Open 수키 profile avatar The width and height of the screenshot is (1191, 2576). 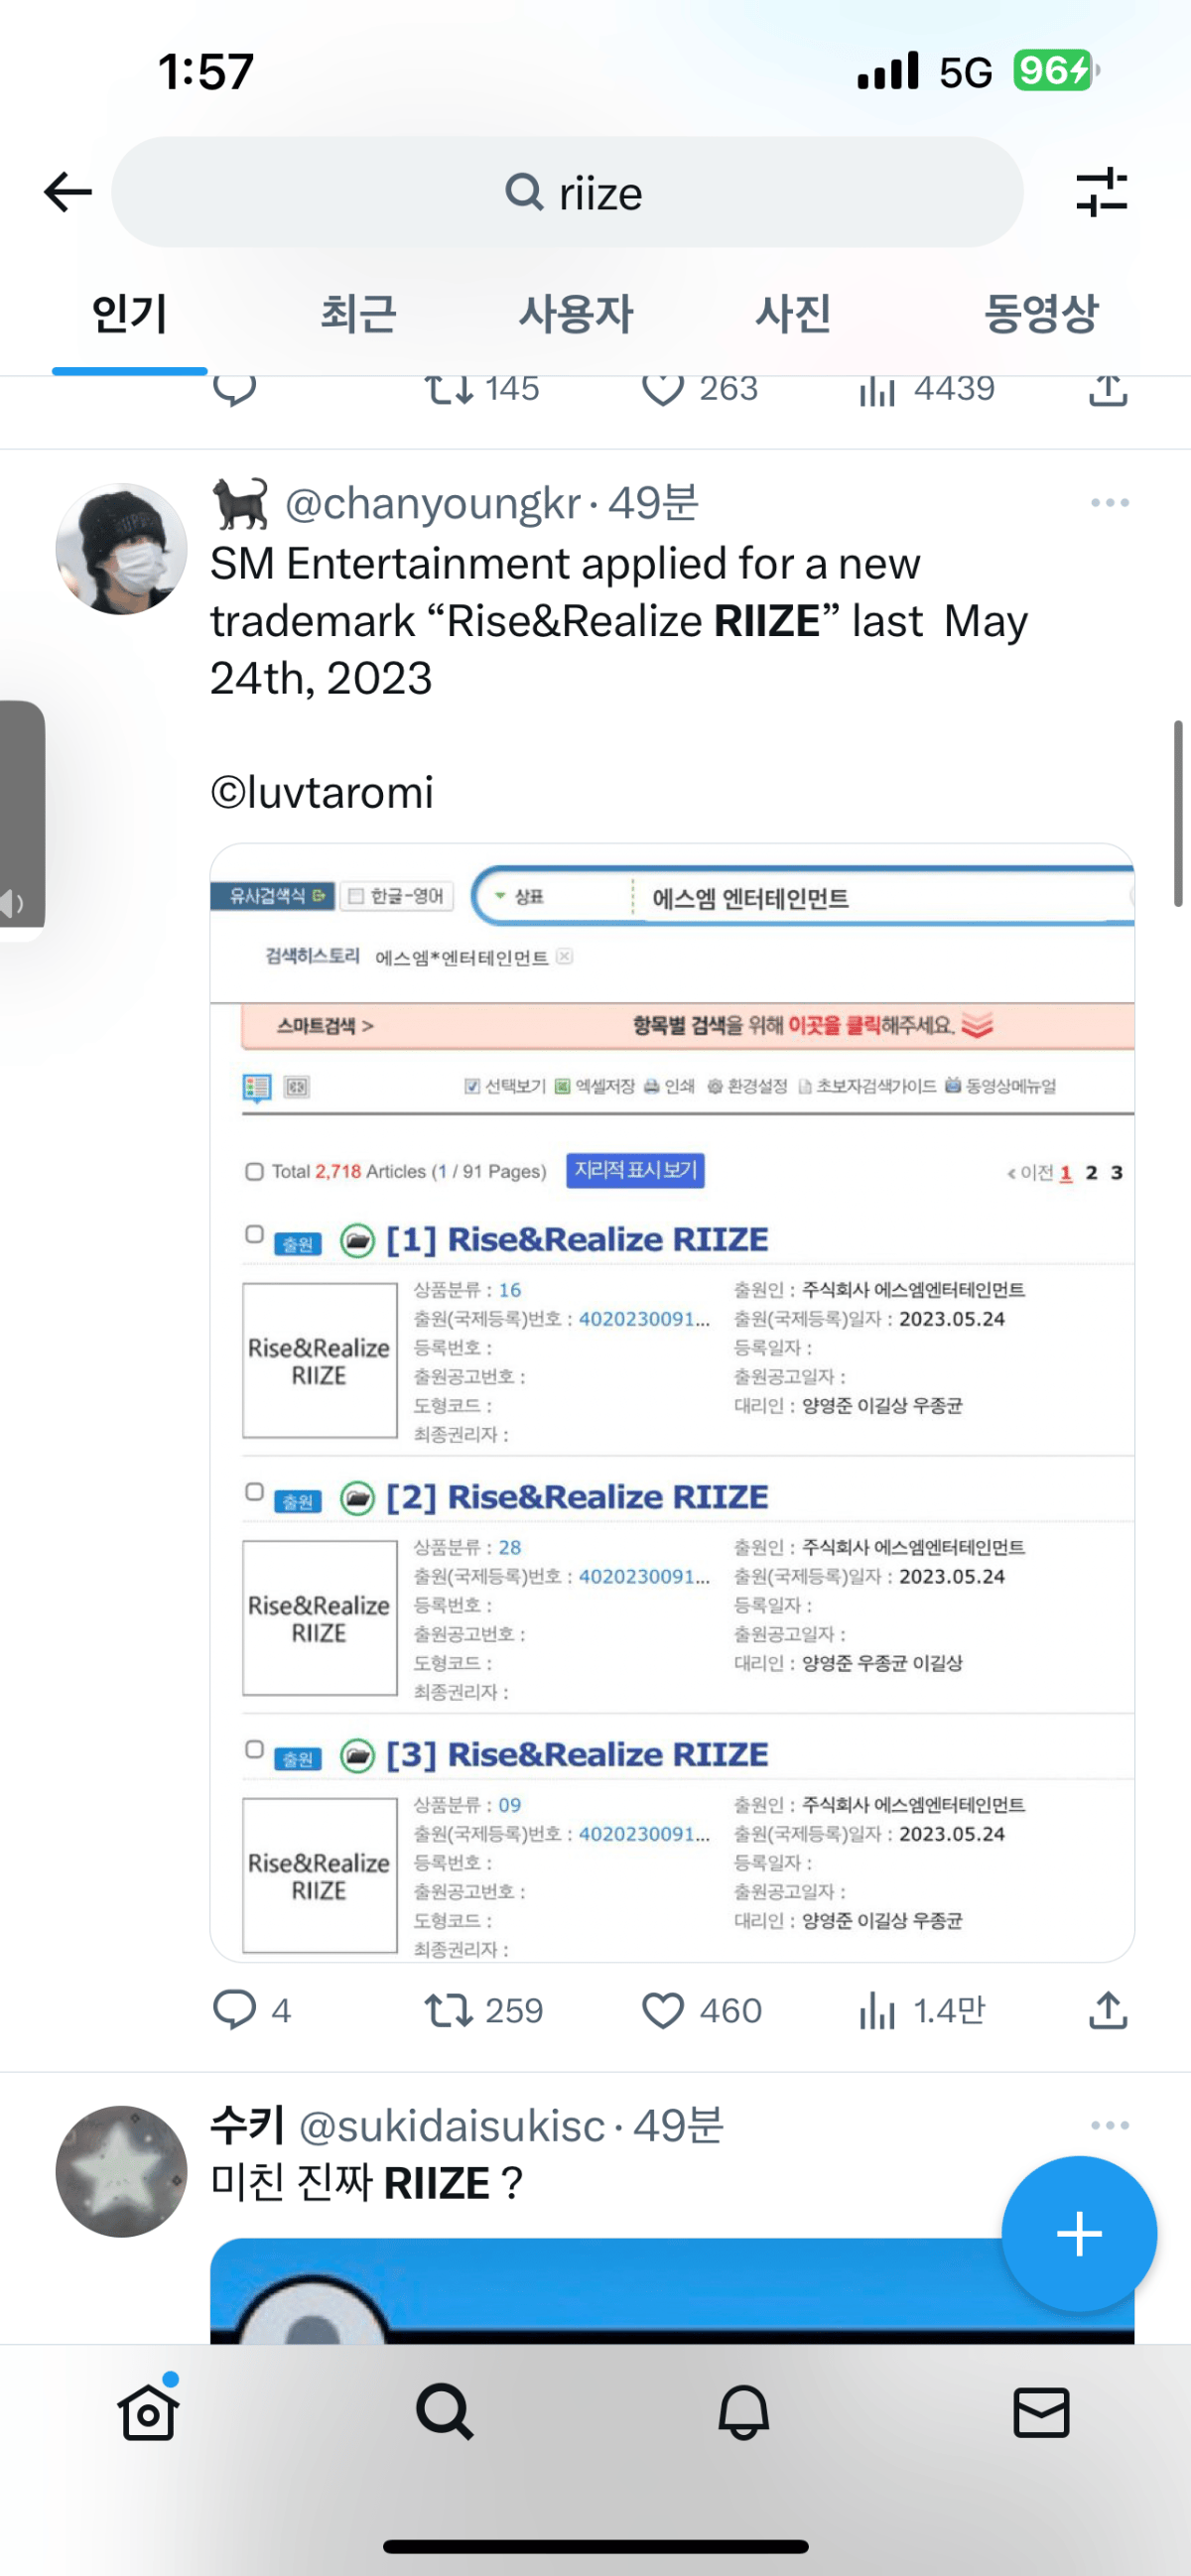121,2171
